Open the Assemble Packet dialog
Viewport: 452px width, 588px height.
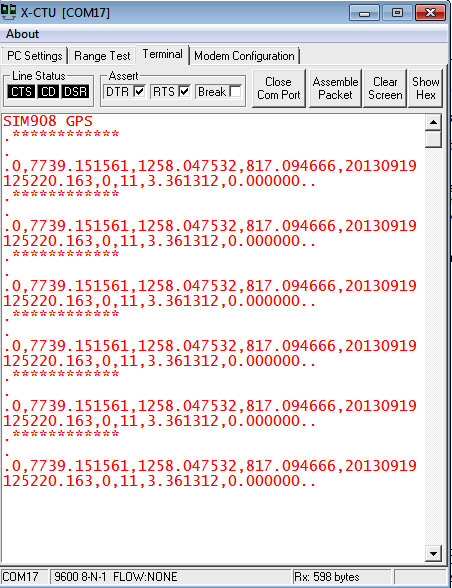click(x=335, y=88)
